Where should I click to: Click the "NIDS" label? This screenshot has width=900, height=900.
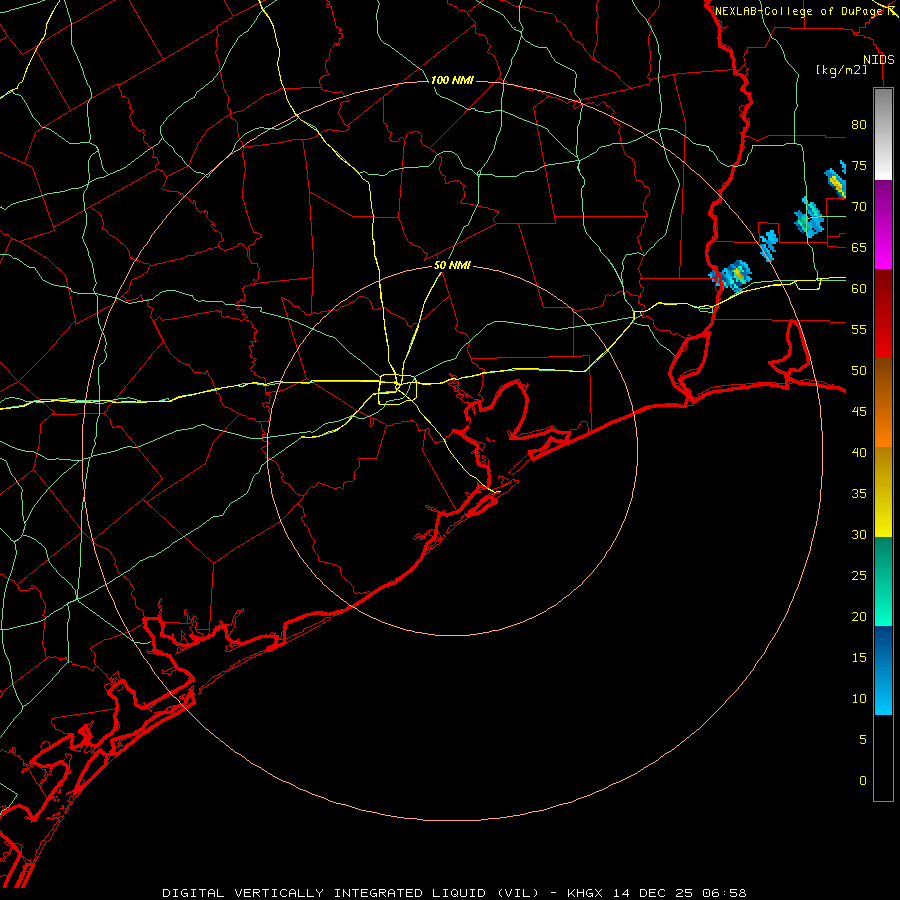pyautogui.click(x=879, y=60)
